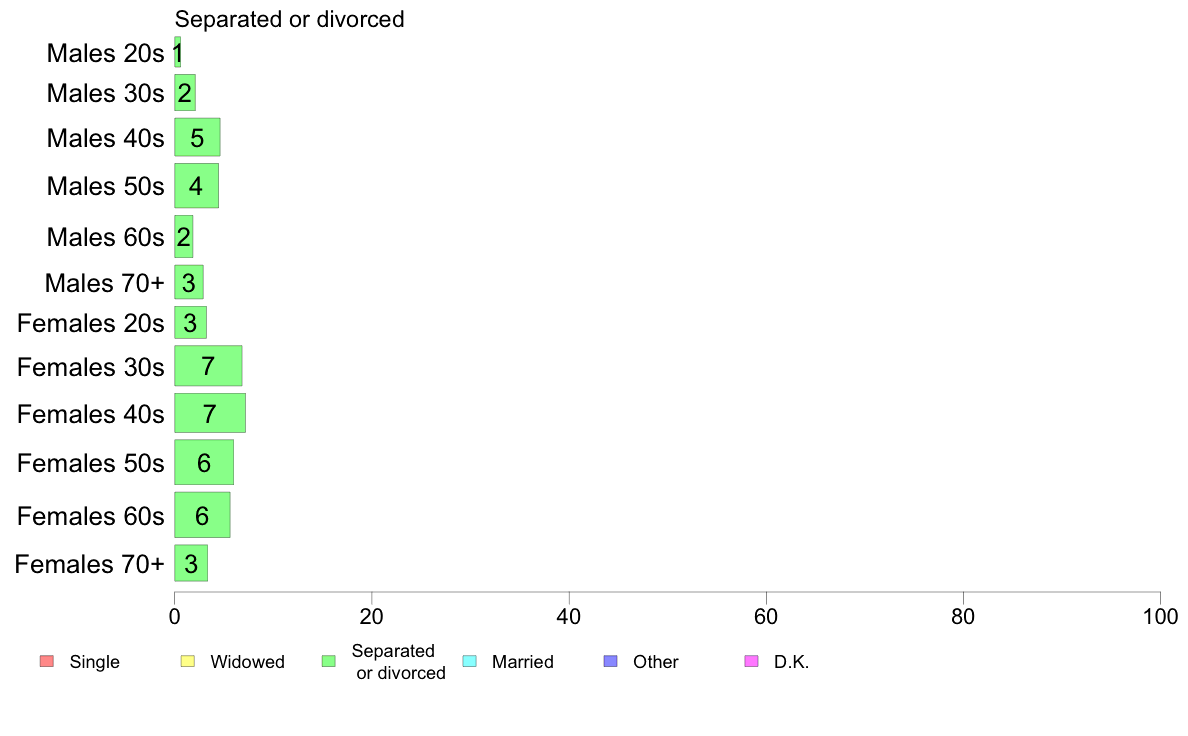The width and height of the screenshot is (1188, 736).
Task: Click the cyan Married legend swatch
Action: [470, 661]
